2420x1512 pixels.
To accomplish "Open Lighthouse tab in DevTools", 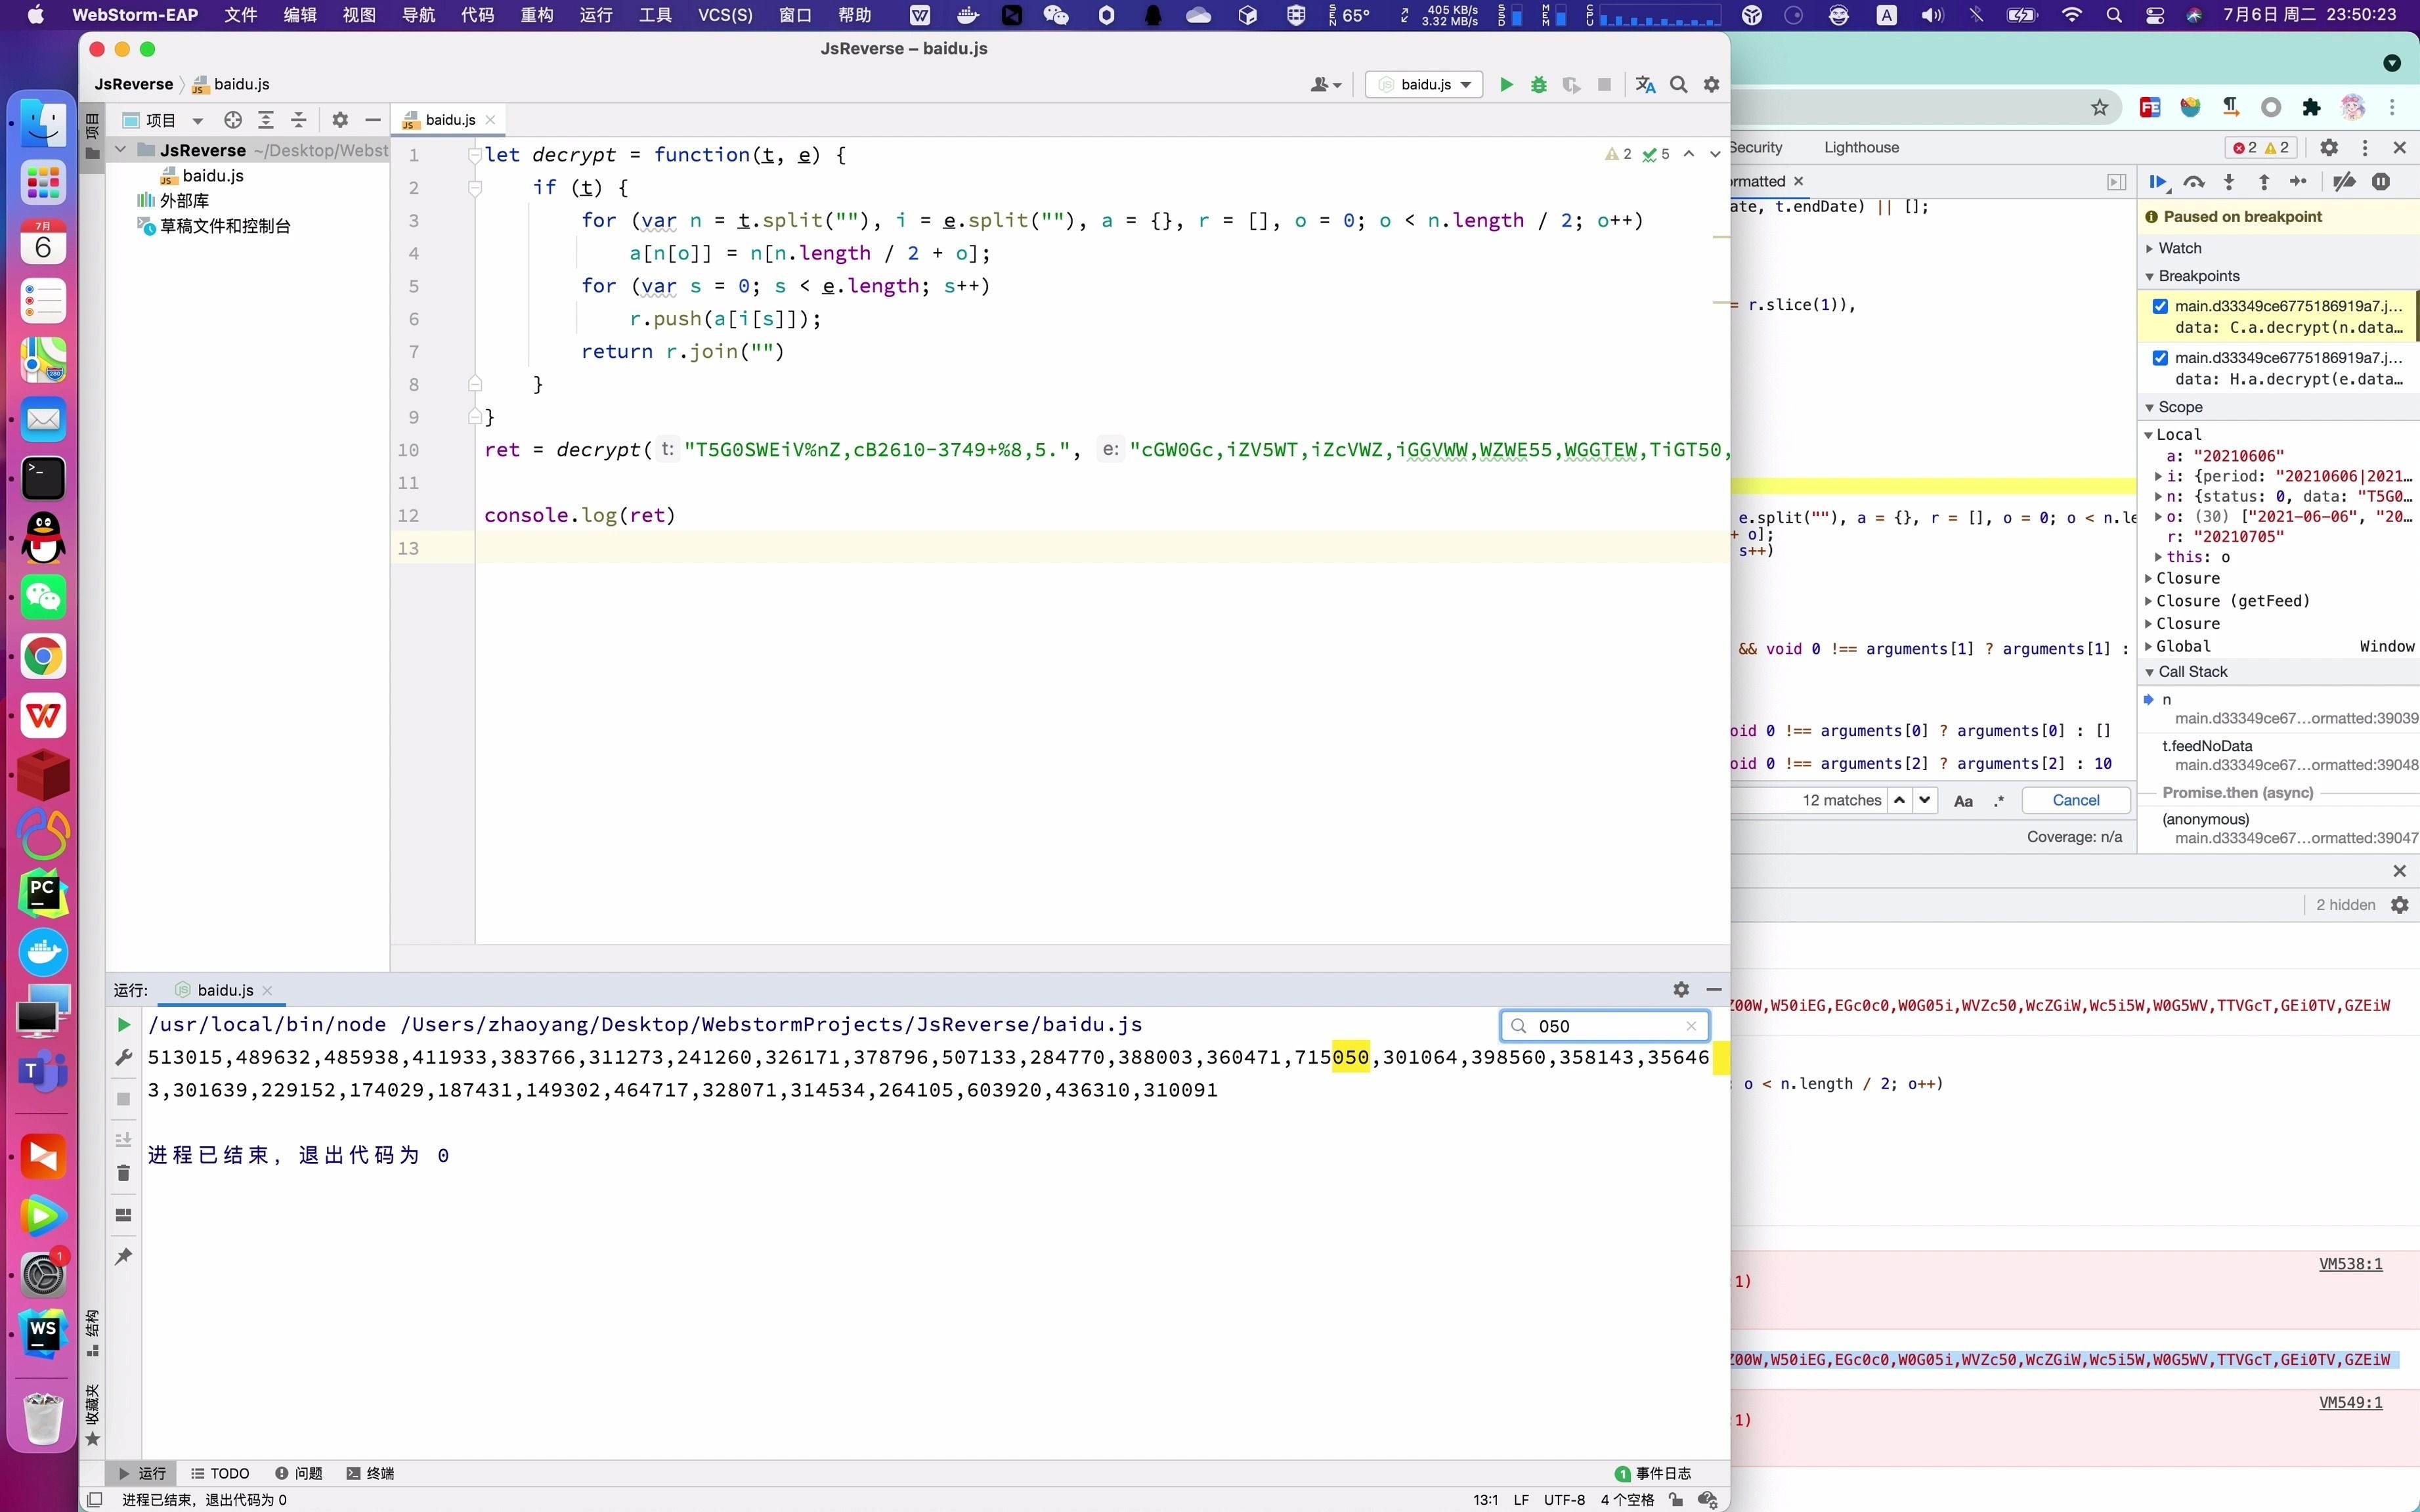I will (x=1861, y=148).
